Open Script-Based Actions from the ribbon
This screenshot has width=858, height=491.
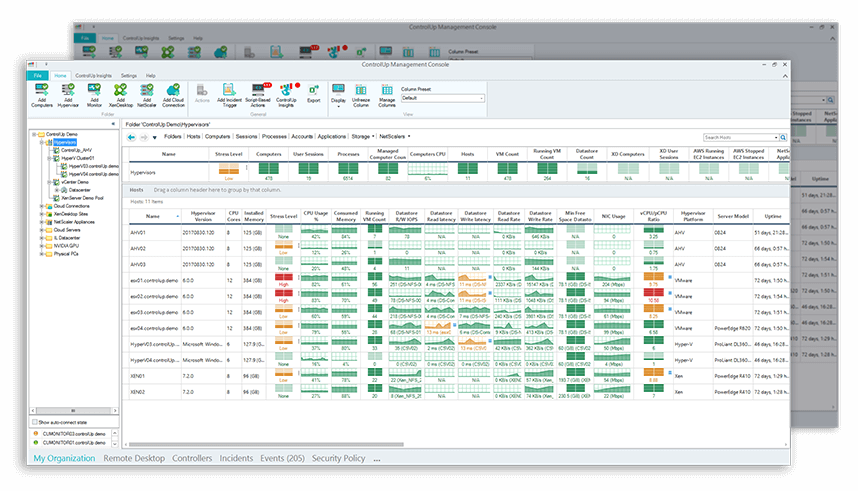pyautogui.click(x=258, y=95)
